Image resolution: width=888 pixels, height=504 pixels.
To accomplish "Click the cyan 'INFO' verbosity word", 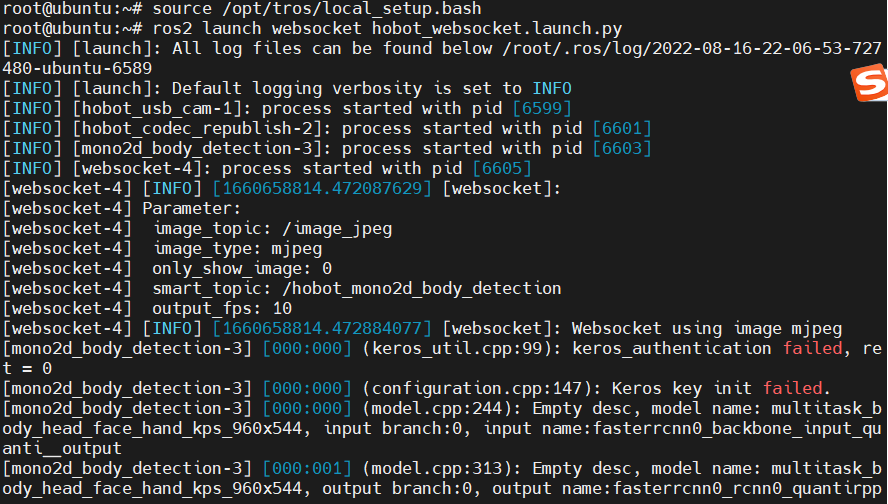I will pyautogui.click(x=552, y=88).
